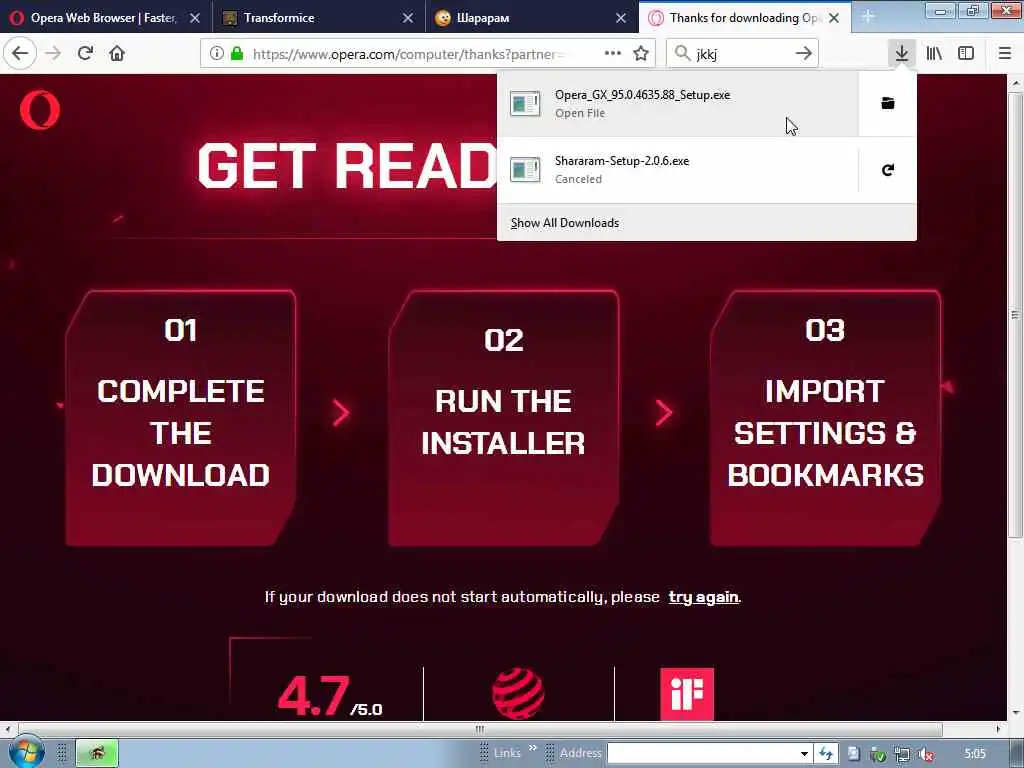
Task: Open the browser home page
Action: click(x=117, y=54)
